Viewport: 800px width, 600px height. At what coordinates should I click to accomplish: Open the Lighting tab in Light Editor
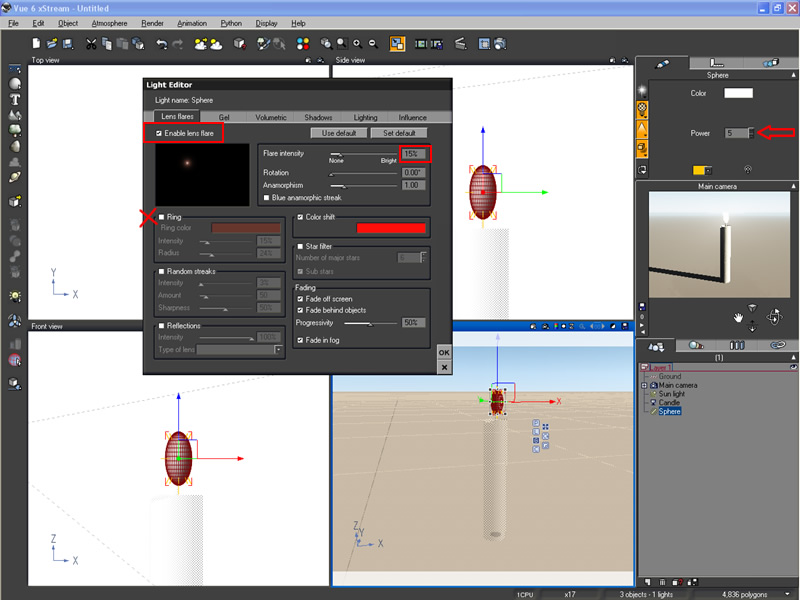[365, 117]
